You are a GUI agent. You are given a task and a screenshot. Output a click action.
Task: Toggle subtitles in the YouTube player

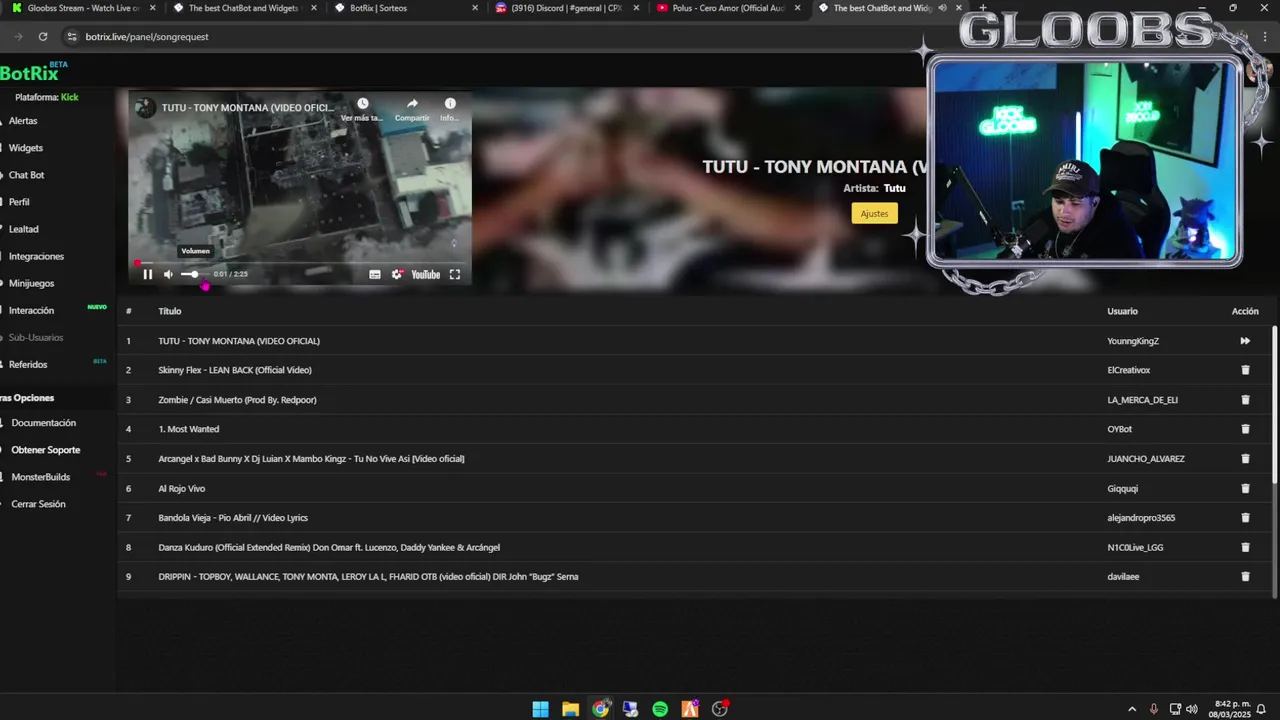coord(375,274)
